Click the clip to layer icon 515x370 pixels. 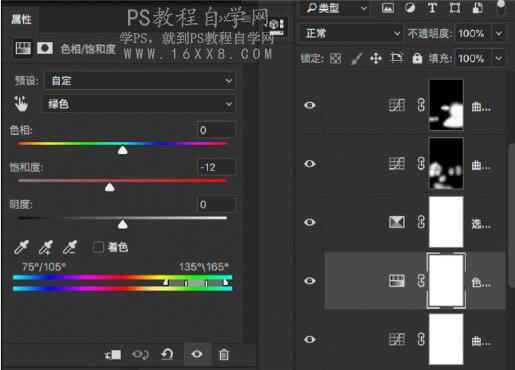[113, 354]
